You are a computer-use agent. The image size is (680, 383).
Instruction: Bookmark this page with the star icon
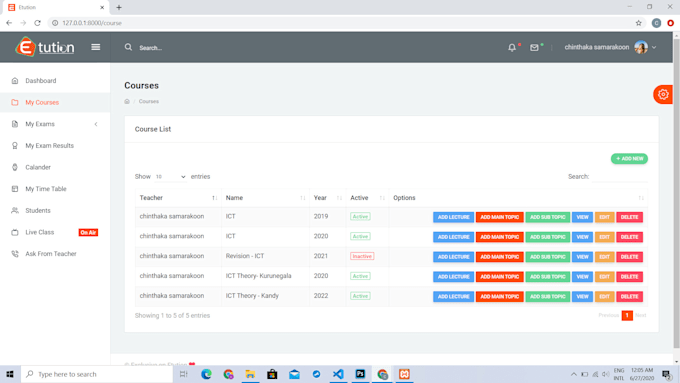(638, 23)
